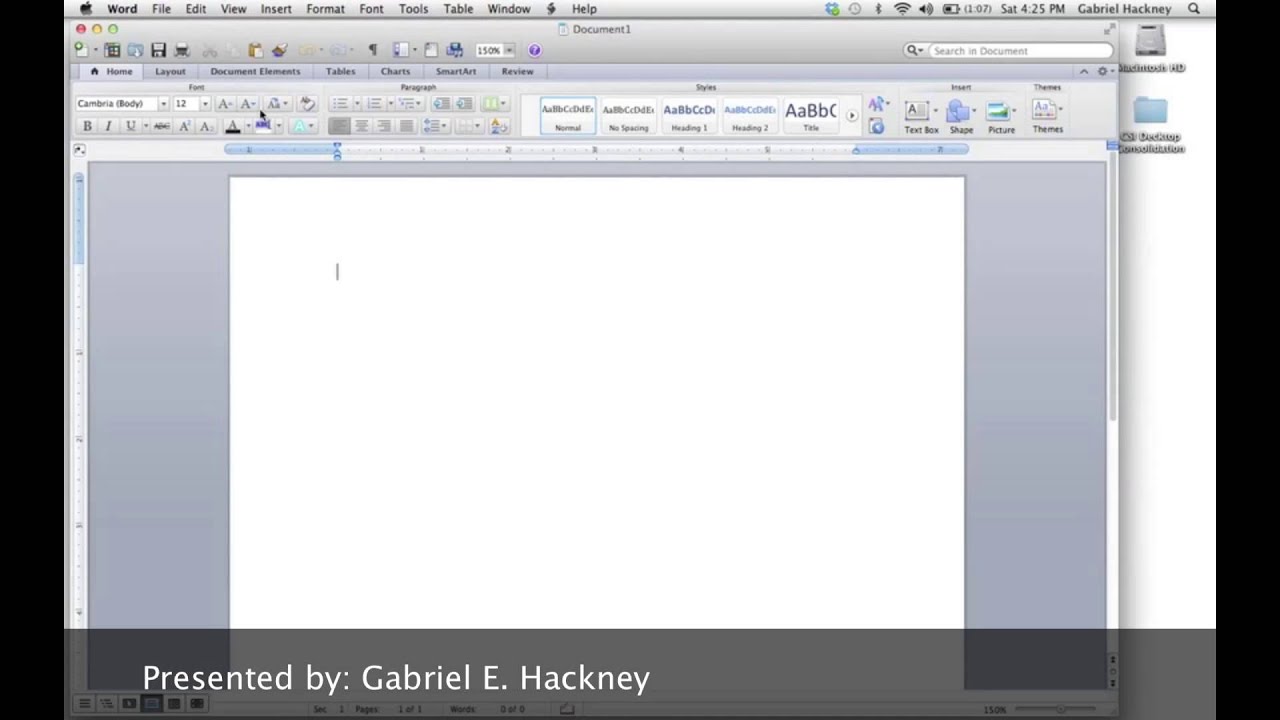Select the Format Painter brush icon

(279, 50)
